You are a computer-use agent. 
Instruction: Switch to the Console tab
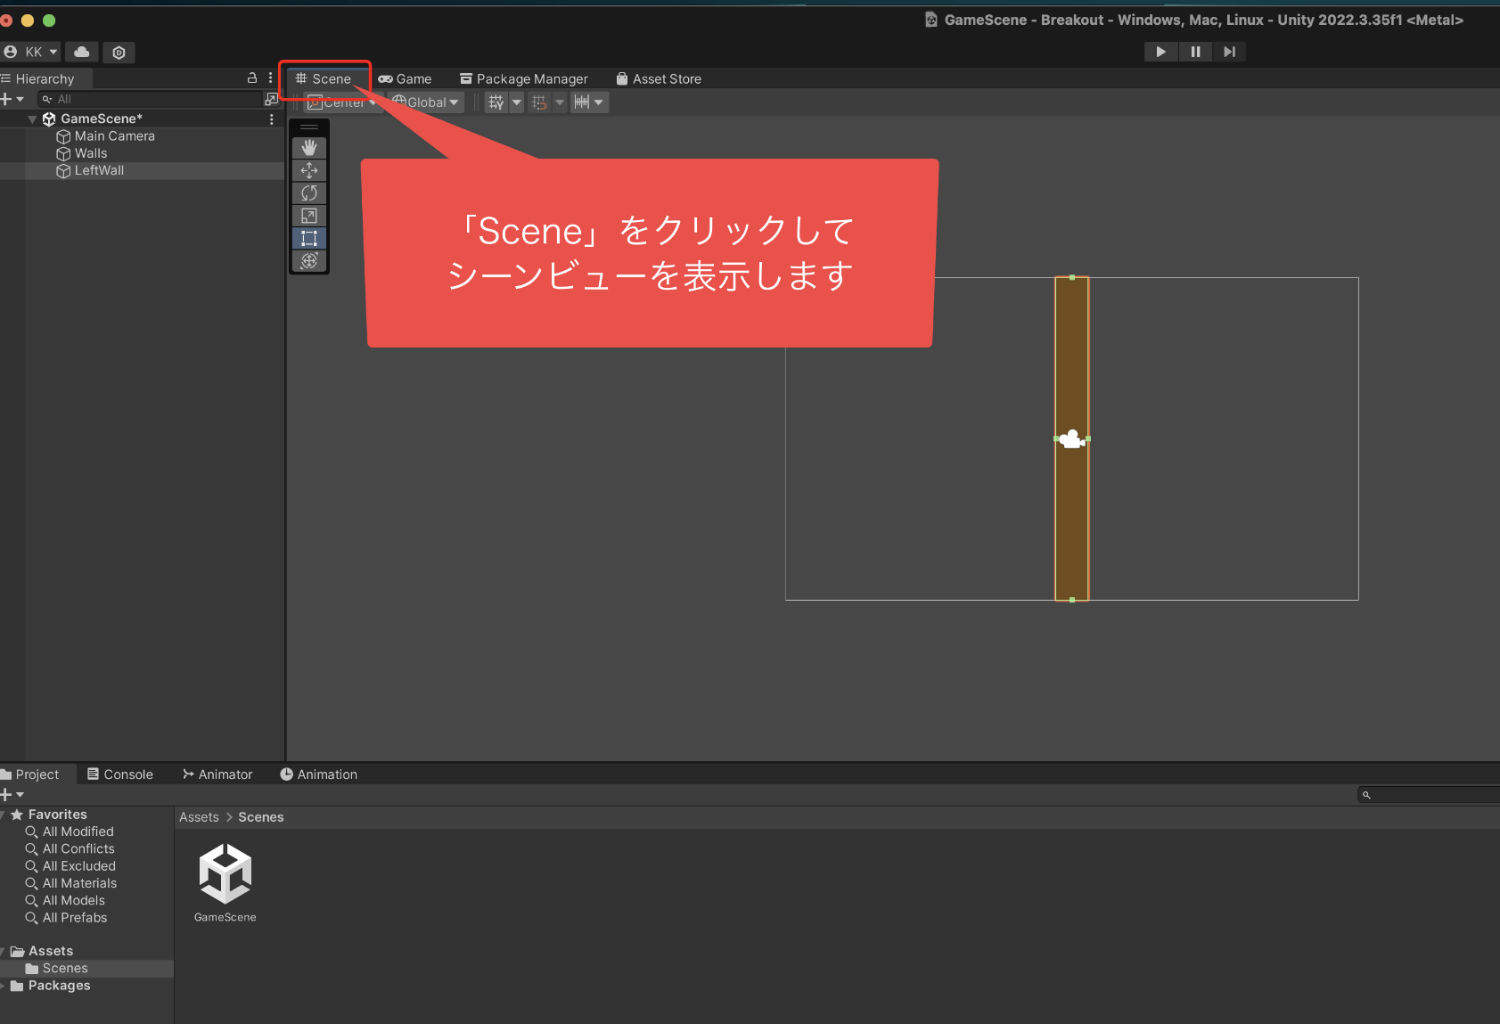click(x=120, y=774)
